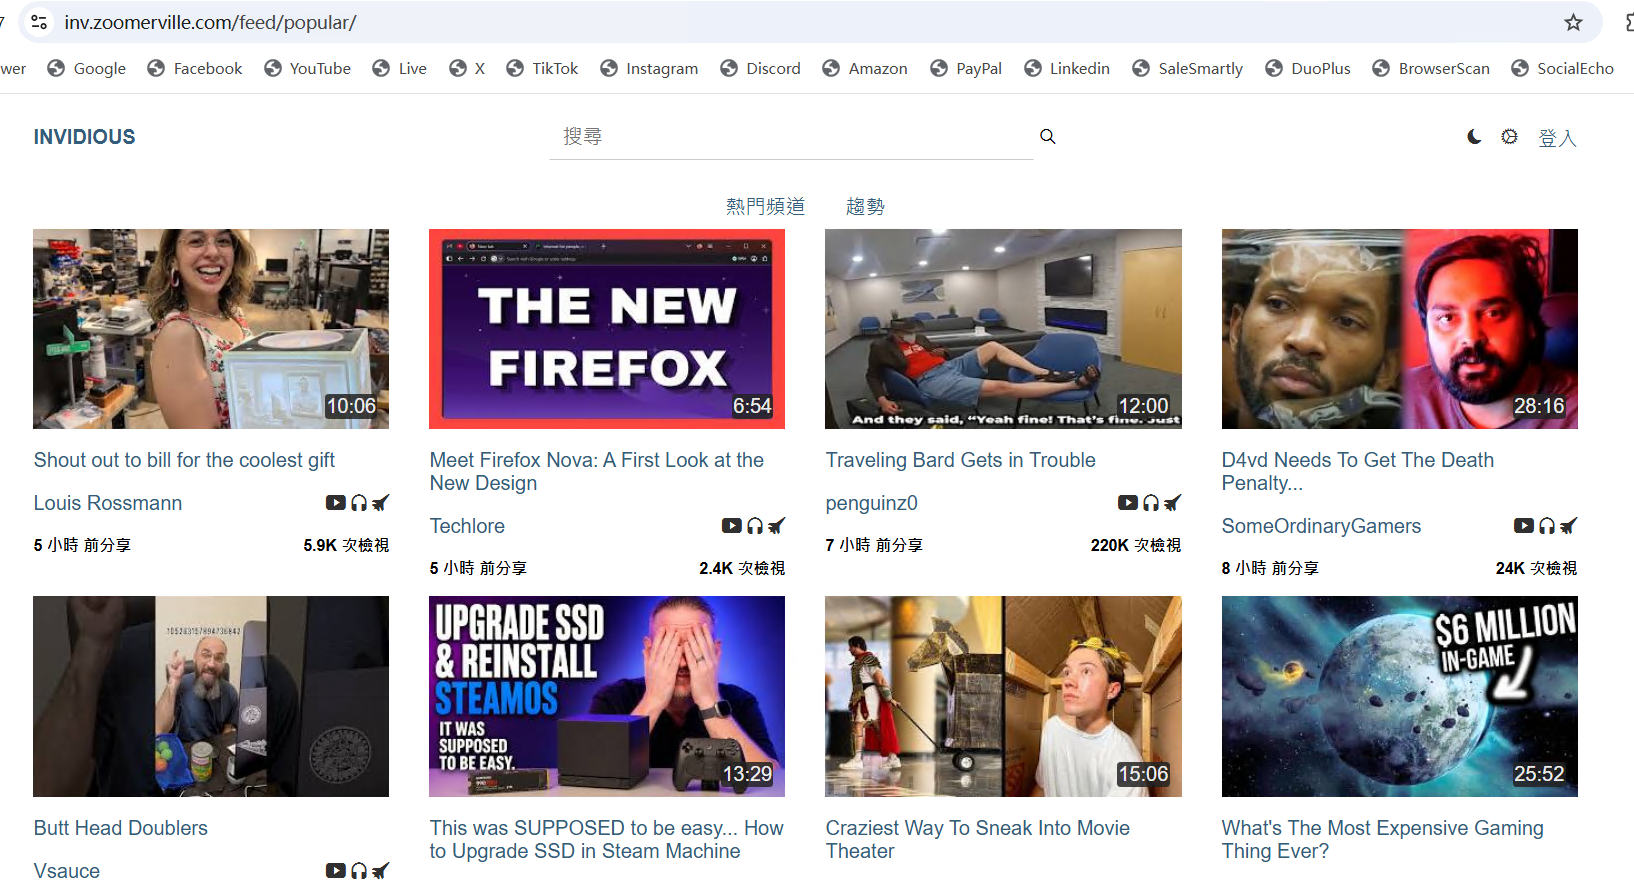This screenshot has width=1634, height=880.
Task: Watch penguinz0 video on YouTube icon
Action: coord(1127,503)
